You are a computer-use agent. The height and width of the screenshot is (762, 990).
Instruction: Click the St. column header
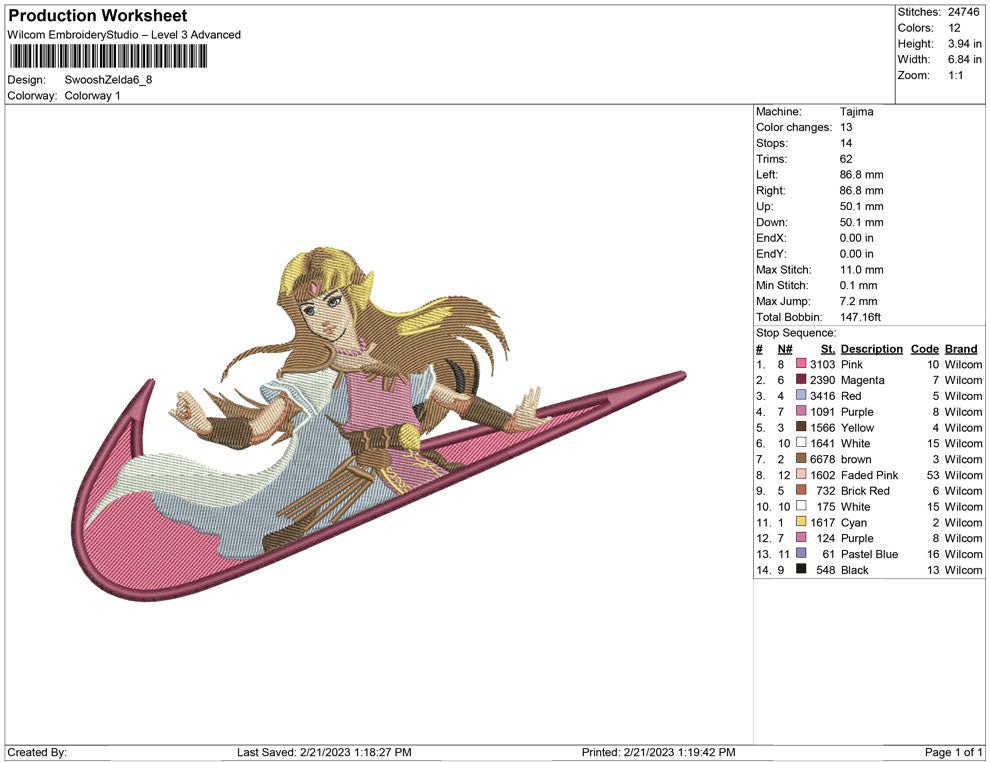pos(828,348)
